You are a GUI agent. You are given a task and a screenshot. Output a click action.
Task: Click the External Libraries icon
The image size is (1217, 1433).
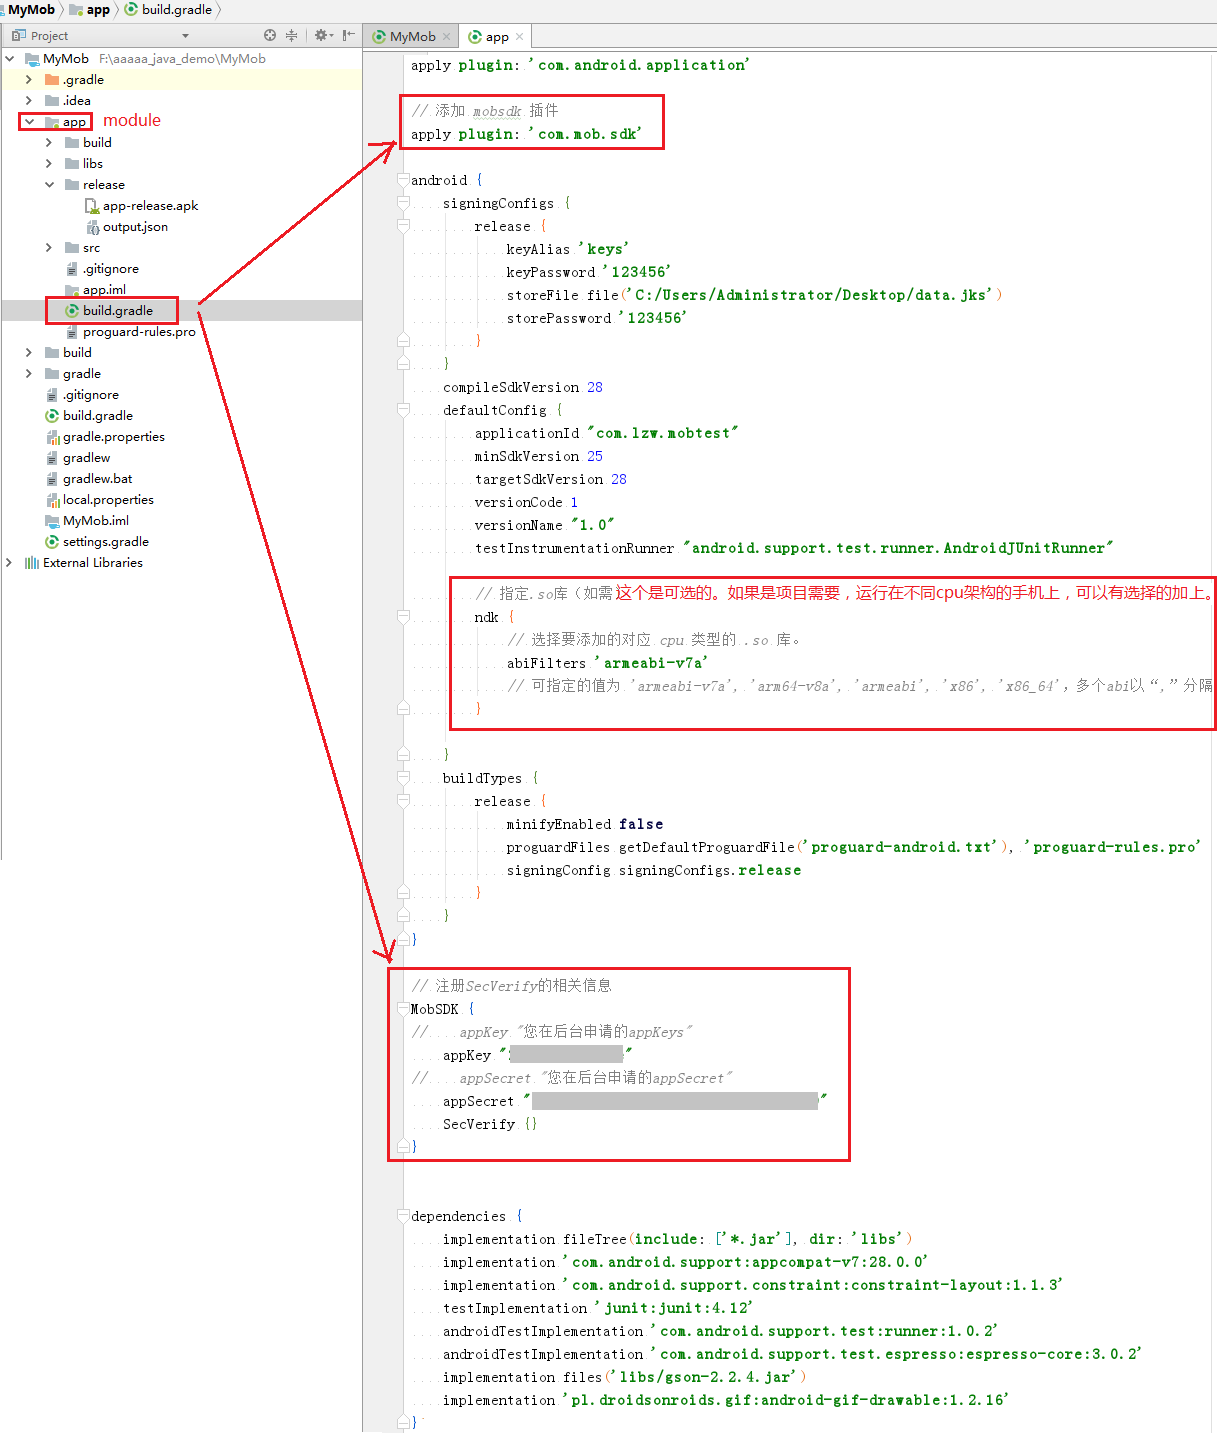pos(32,563)
